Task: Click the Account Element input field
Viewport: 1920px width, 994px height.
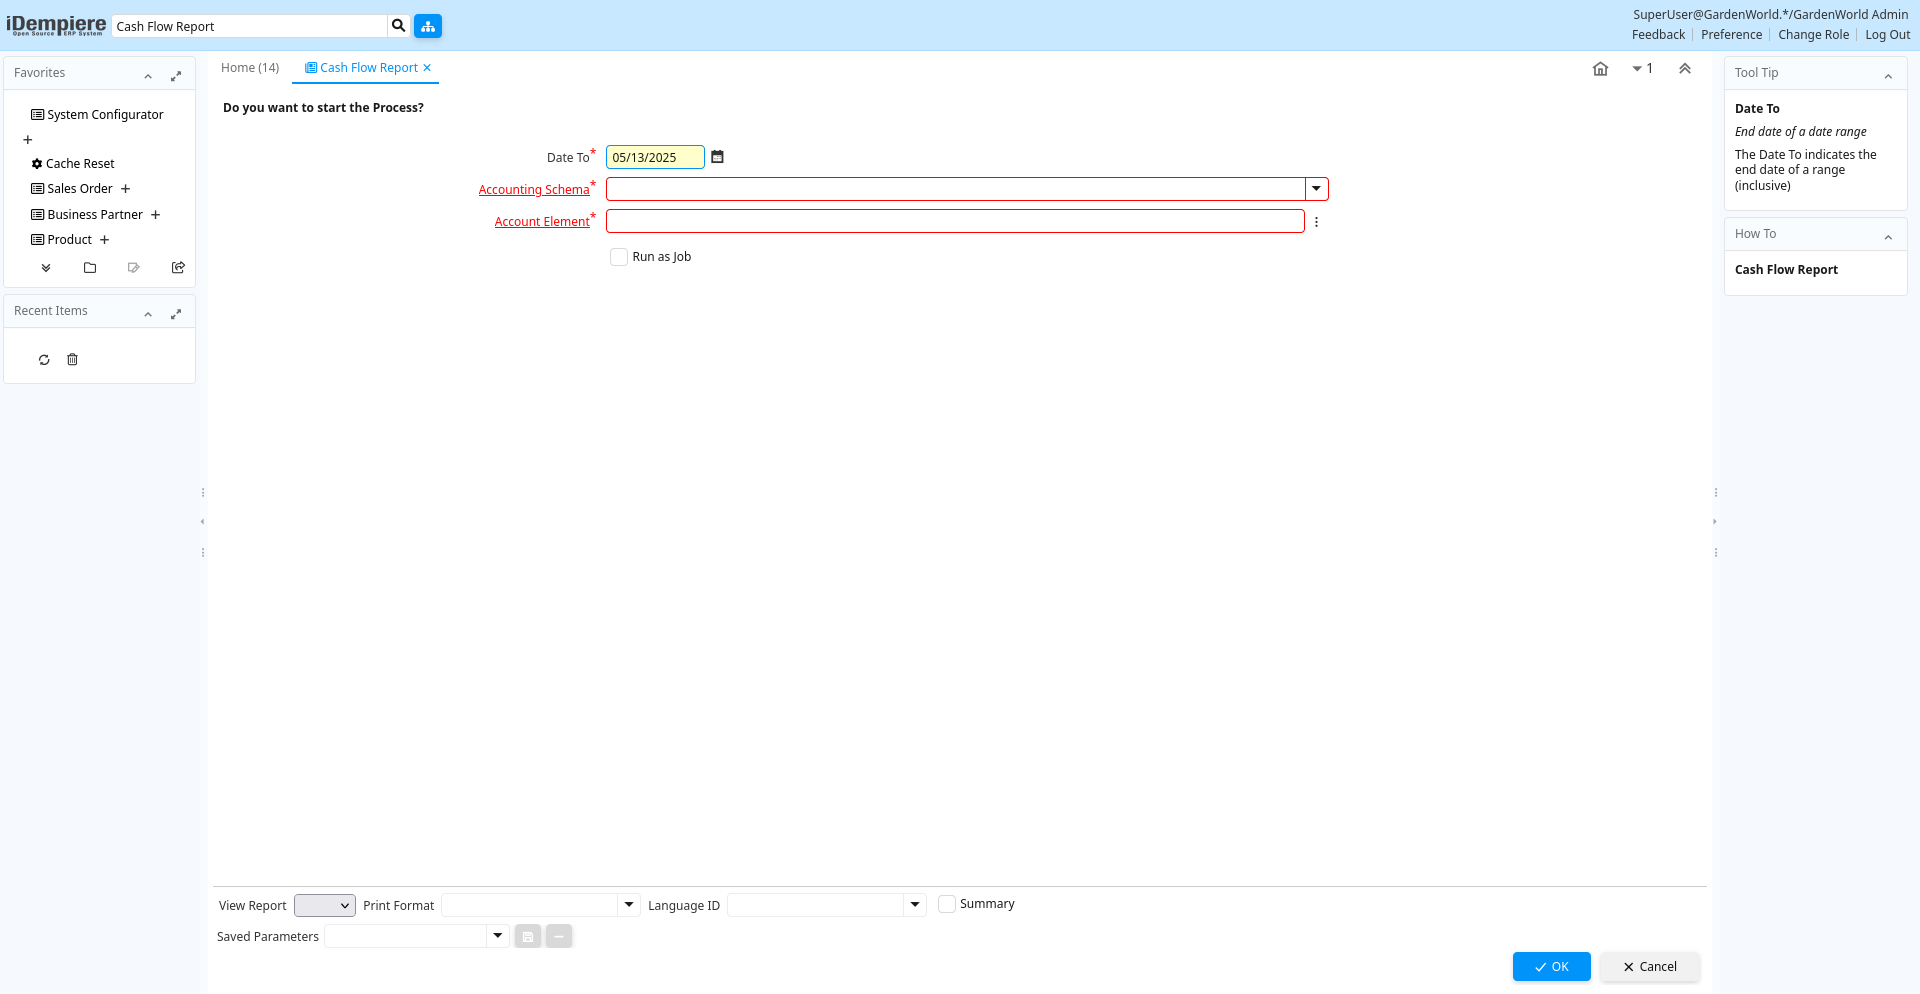Action: coord(955,221)
